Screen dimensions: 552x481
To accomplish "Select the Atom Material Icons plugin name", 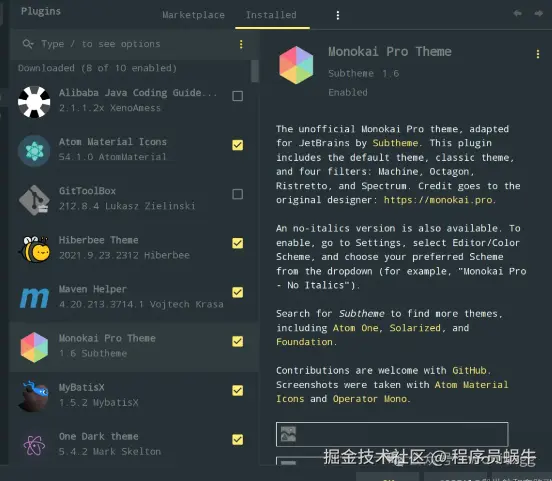I will click(x=113, y=142).
